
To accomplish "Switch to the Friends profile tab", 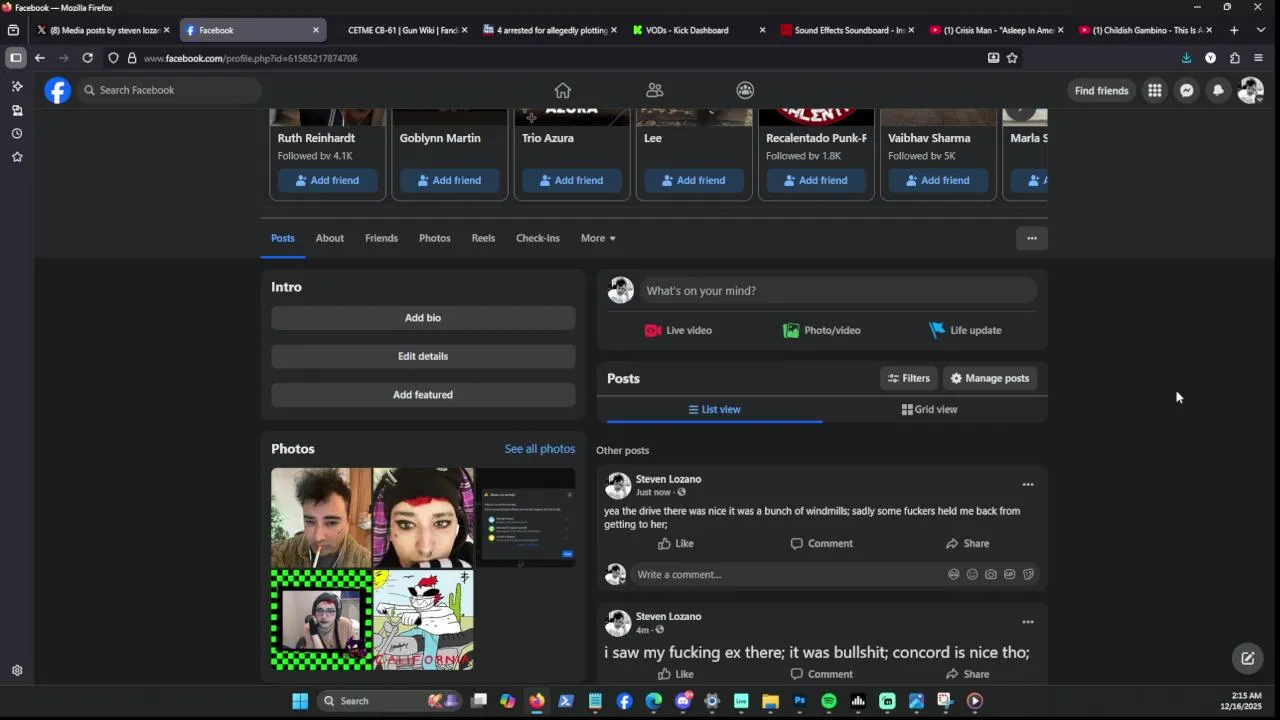I will click(x=381, y=238).
